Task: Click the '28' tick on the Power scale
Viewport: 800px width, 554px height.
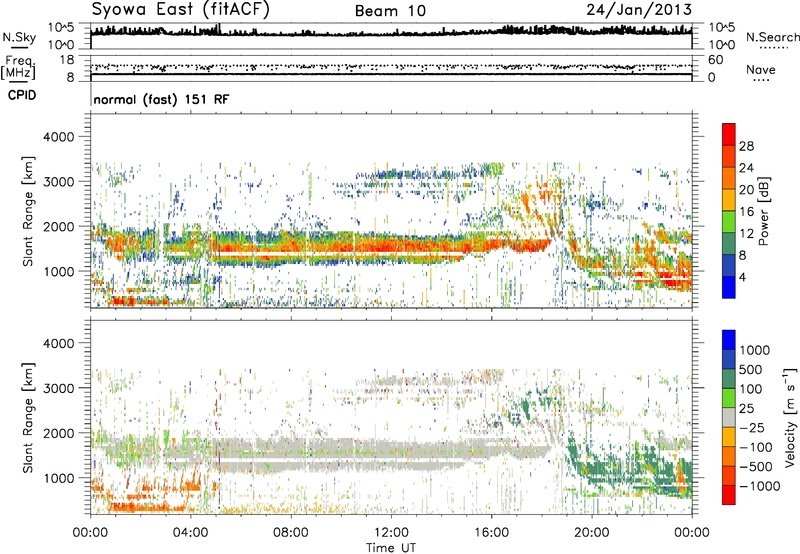Action: click(746, 146)
